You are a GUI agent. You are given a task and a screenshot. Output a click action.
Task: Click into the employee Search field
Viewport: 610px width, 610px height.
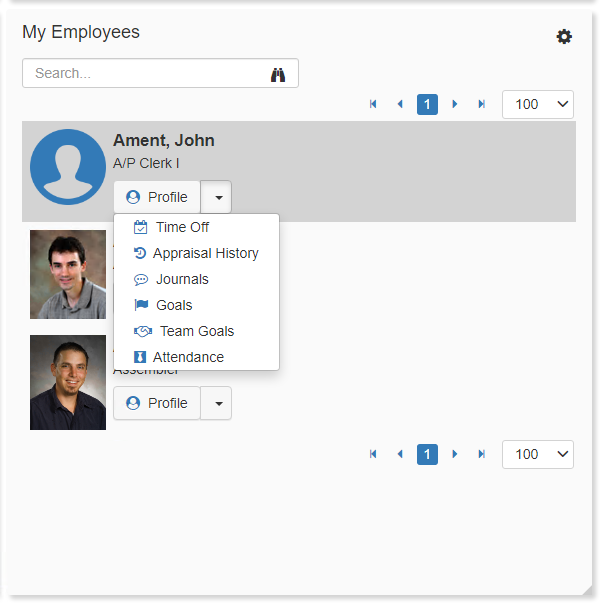(x=145, y=73)
